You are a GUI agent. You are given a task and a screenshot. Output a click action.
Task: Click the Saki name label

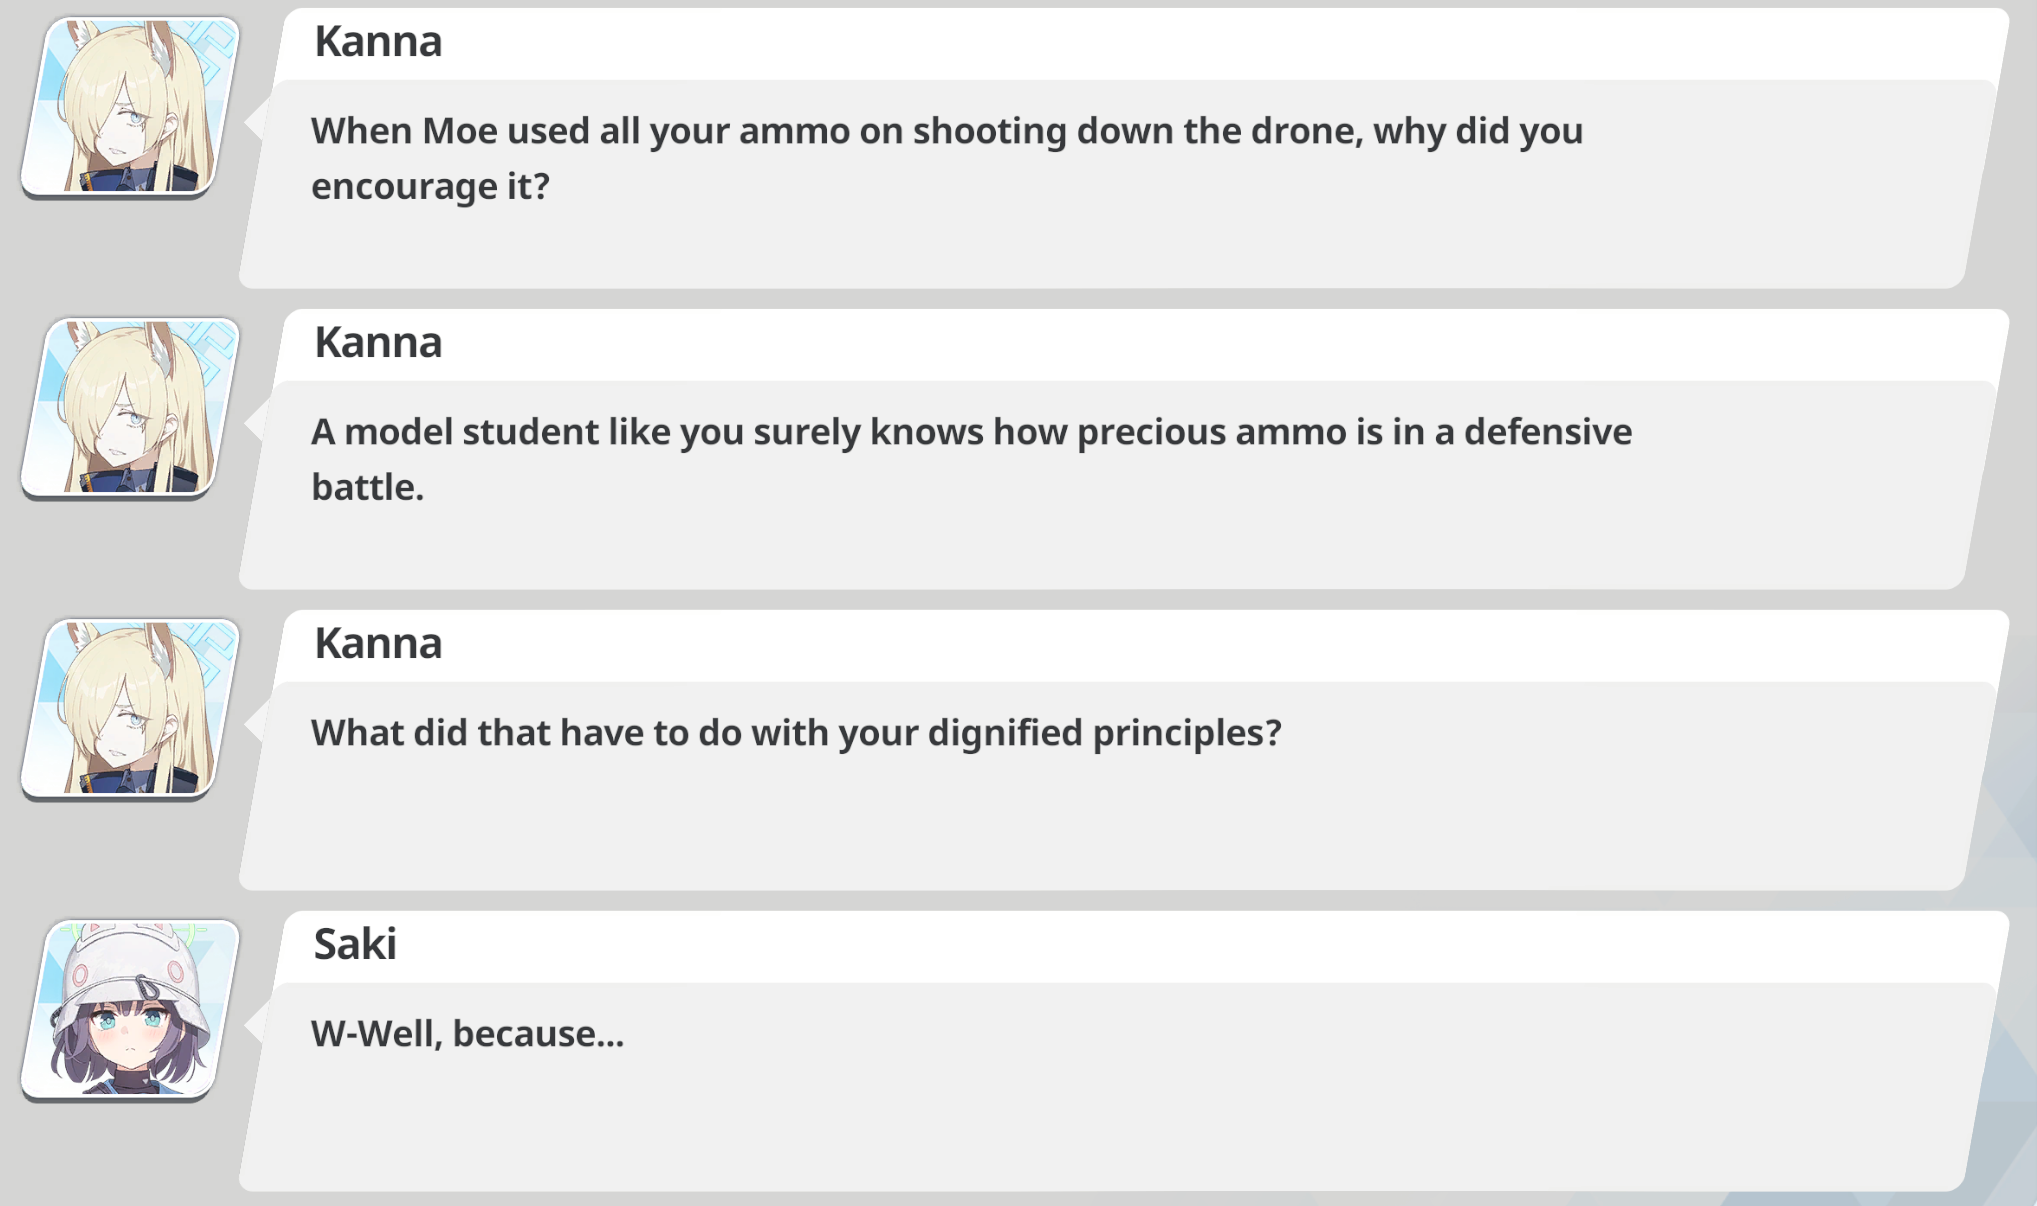tap(355, 944)
